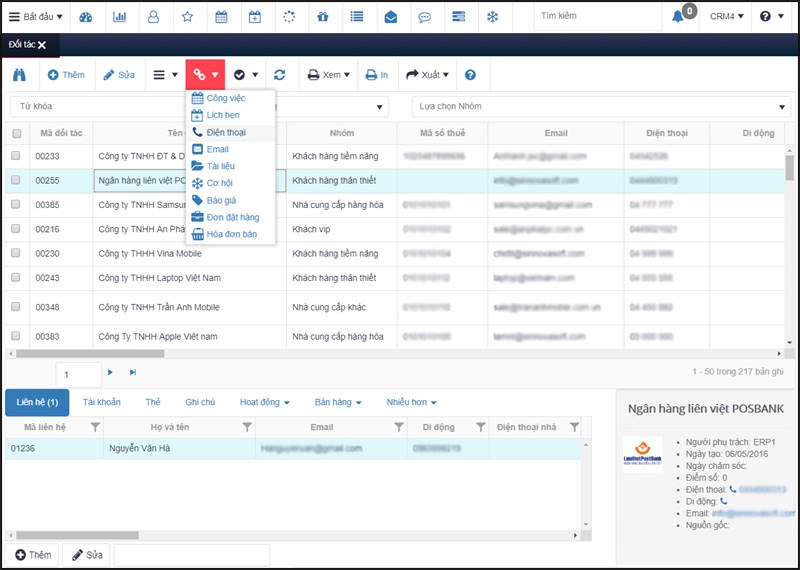Image resolution: width=800 pixels, height=570 pixels.
Task: Expand the Nhiều hơn tab dropdown
Action: coord(411,403)
